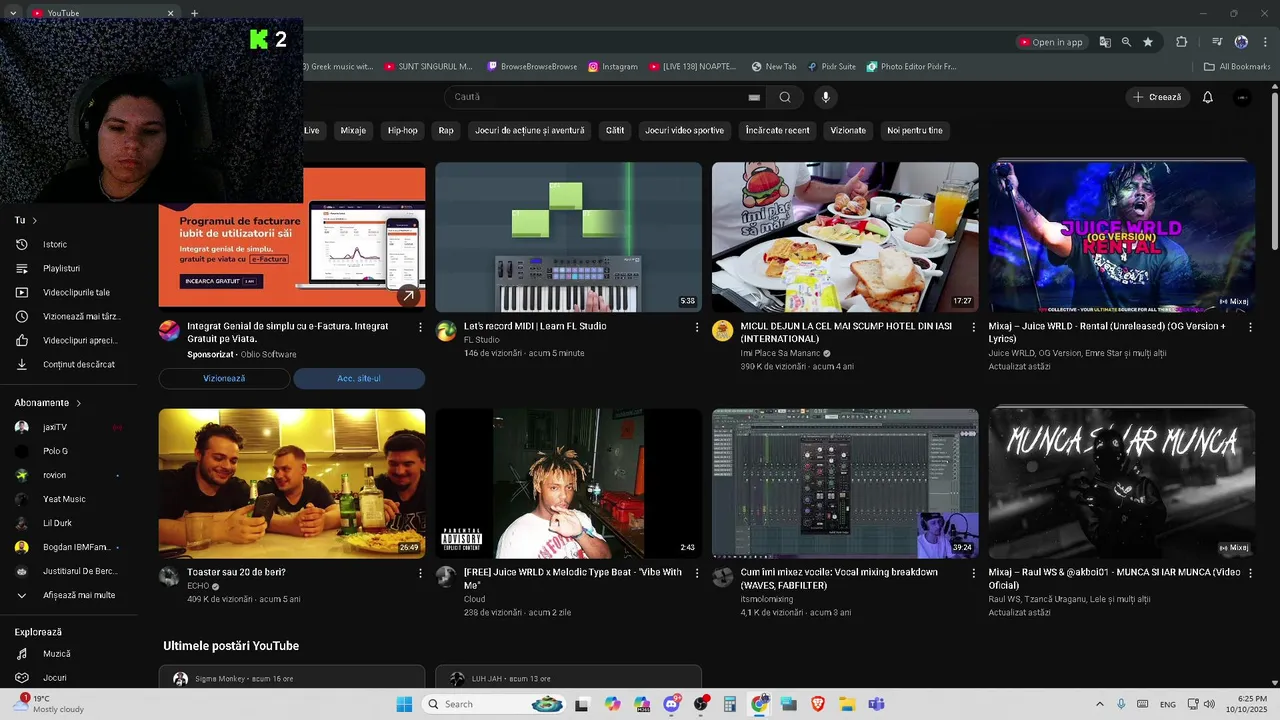Viewport: 1280px width, 720px height.
Task: Open options for Juice WRLD Rental mix
Action: click(x=1250, y=327)
